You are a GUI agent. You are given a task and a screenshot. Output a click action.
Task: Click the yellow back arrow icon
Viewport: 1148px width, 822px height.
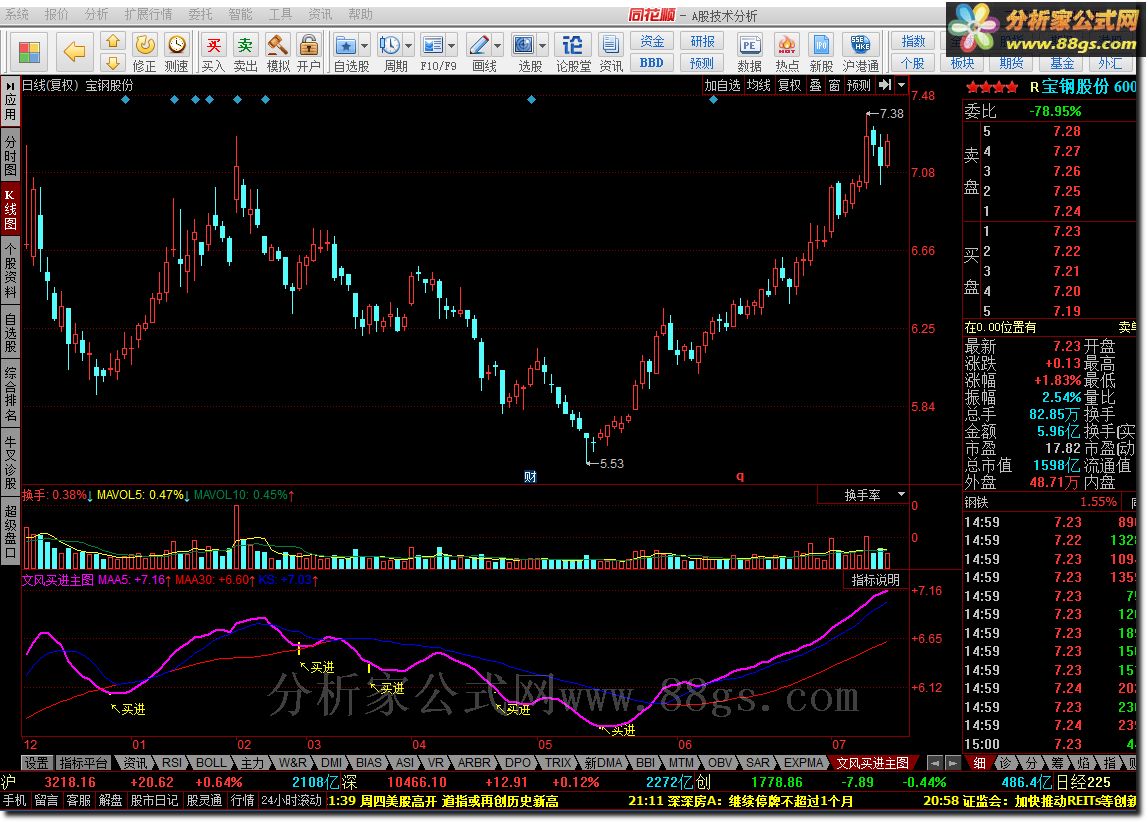point(74,52)
